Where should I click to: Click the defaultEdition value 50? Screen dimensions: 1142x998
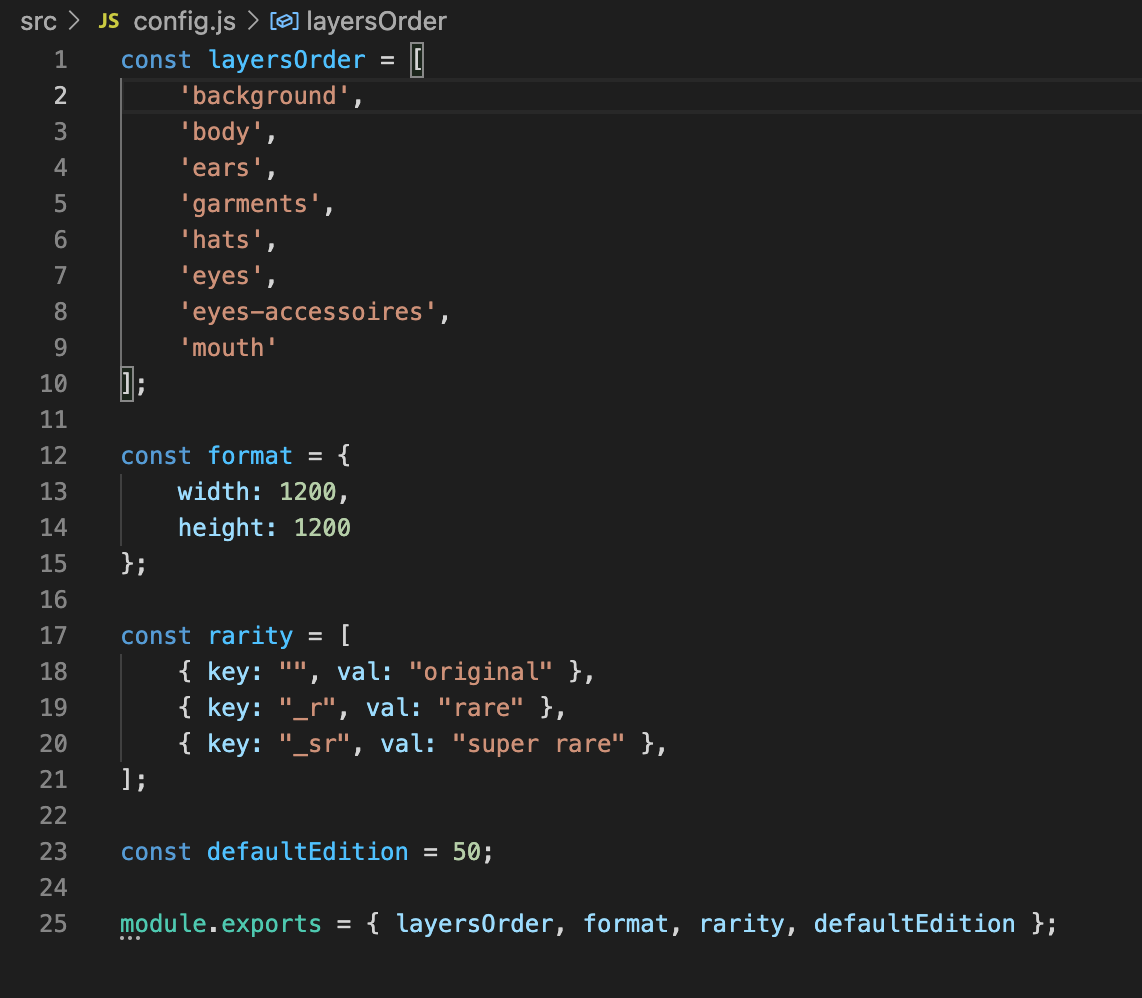[466, 851]
